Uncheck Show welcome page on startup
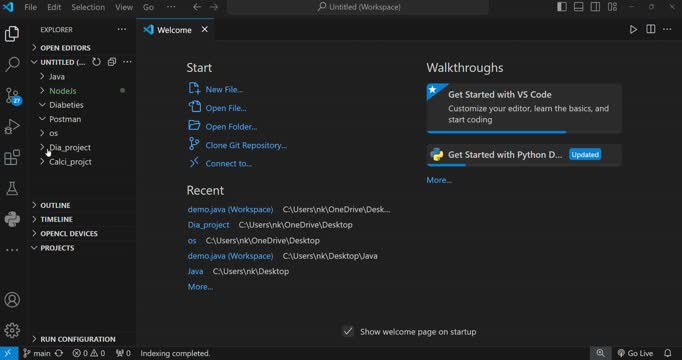Viewport: 682px width, 360px height. pos(348,331)
